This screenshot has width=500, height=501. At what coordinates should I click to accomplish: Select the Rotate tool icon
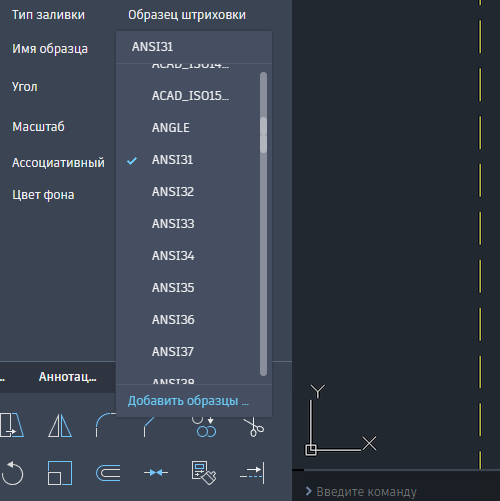[12, 473]
